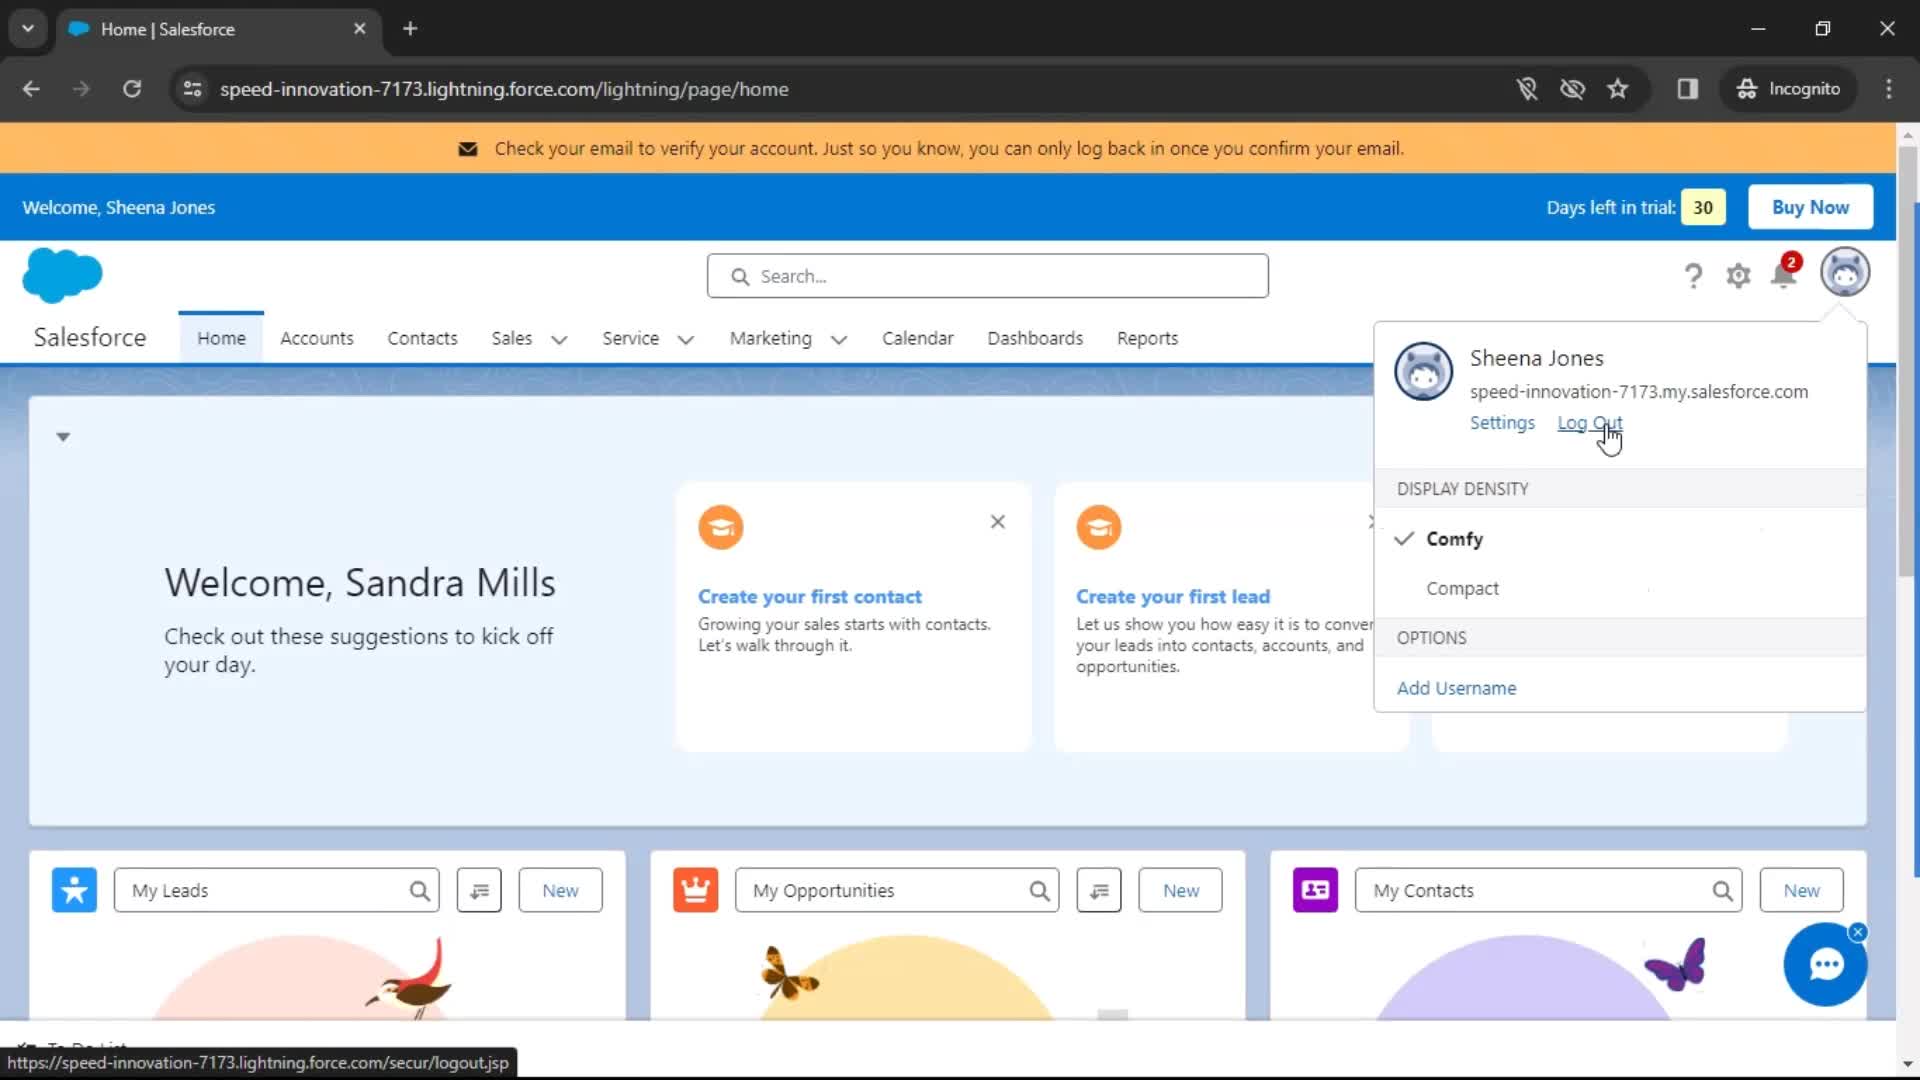Click the Add Username link
1920x1080 pixels.
coord(1456,688)
